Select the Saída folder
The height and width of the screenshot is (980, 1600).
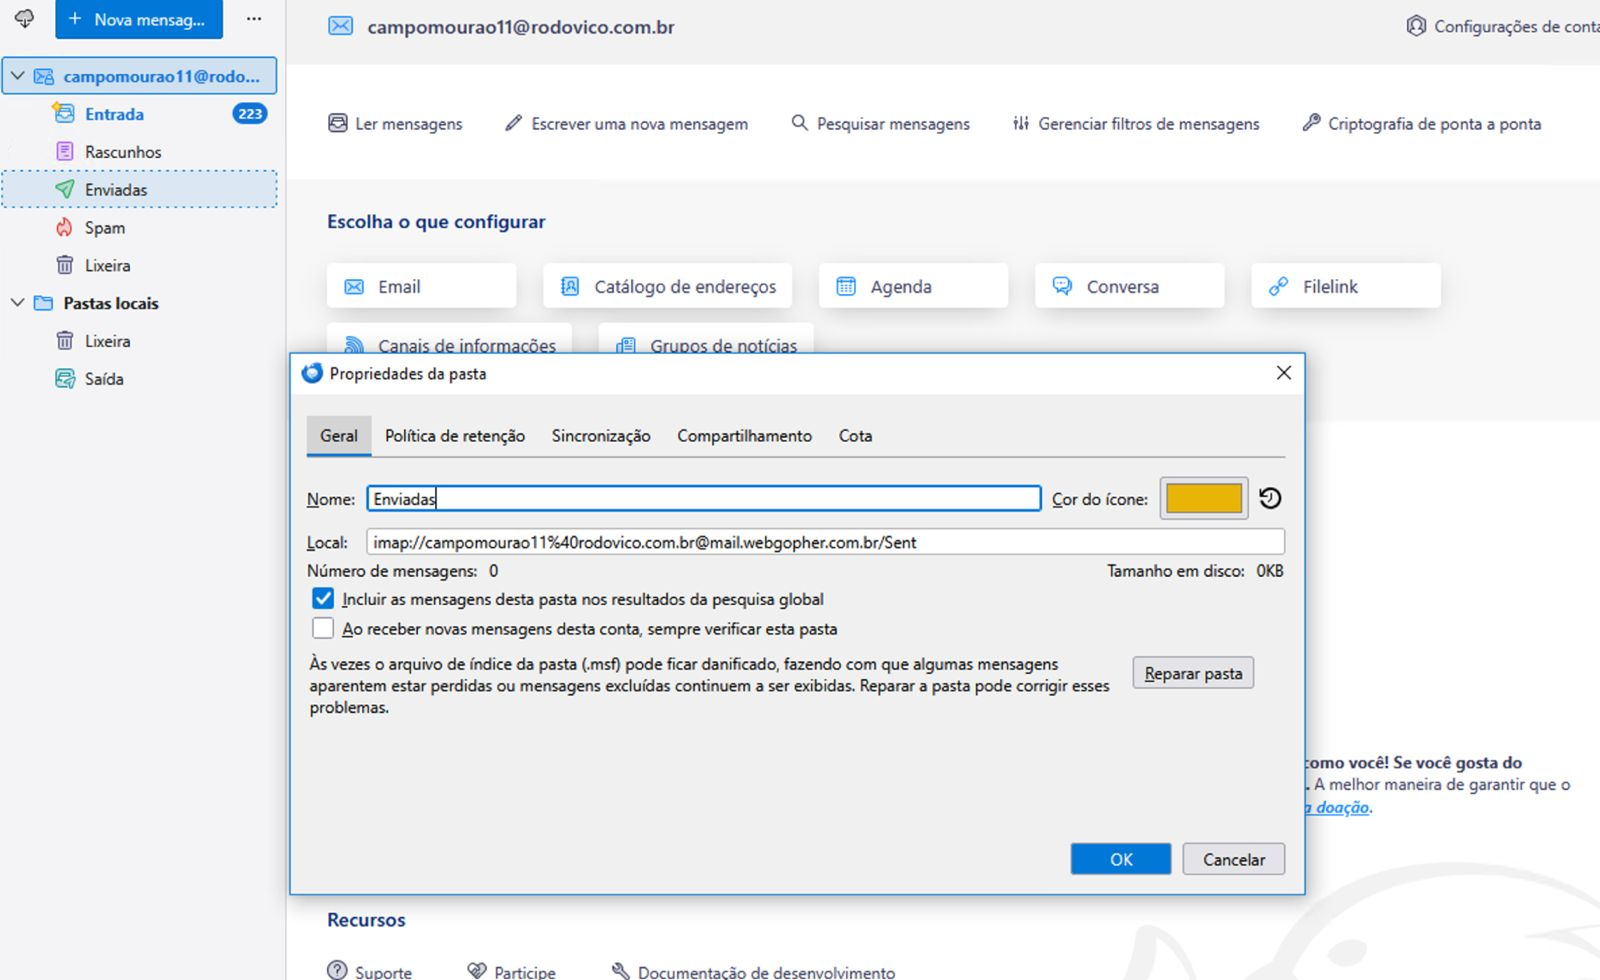(140, 379)
